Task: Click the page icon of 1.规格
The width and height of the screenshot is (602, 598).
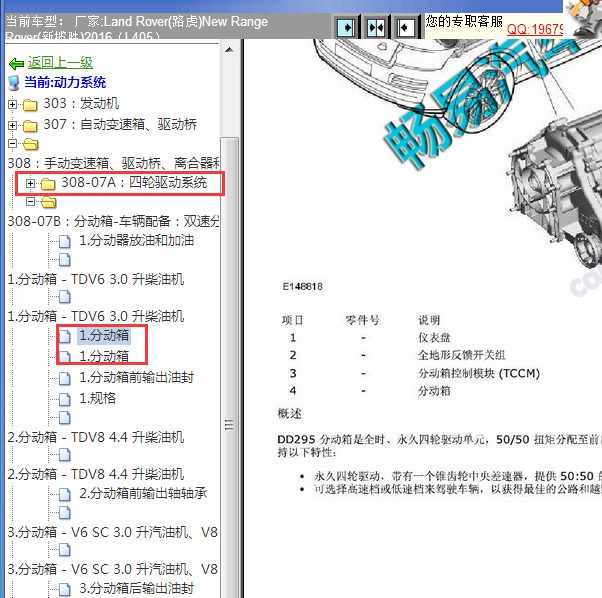Action: coord(64,399)
